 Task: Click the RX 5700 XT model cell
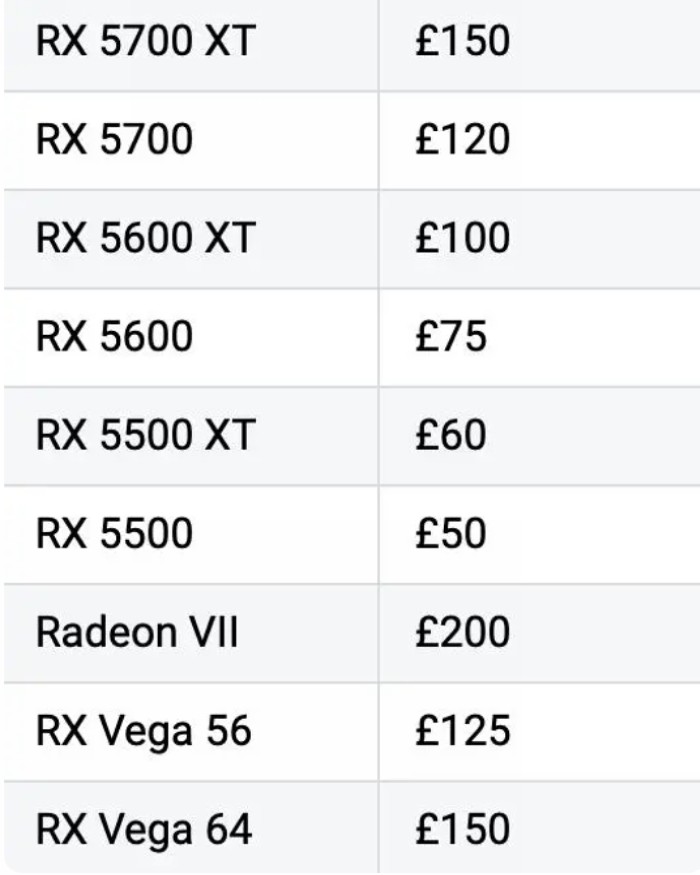click(x=146, y=41)
